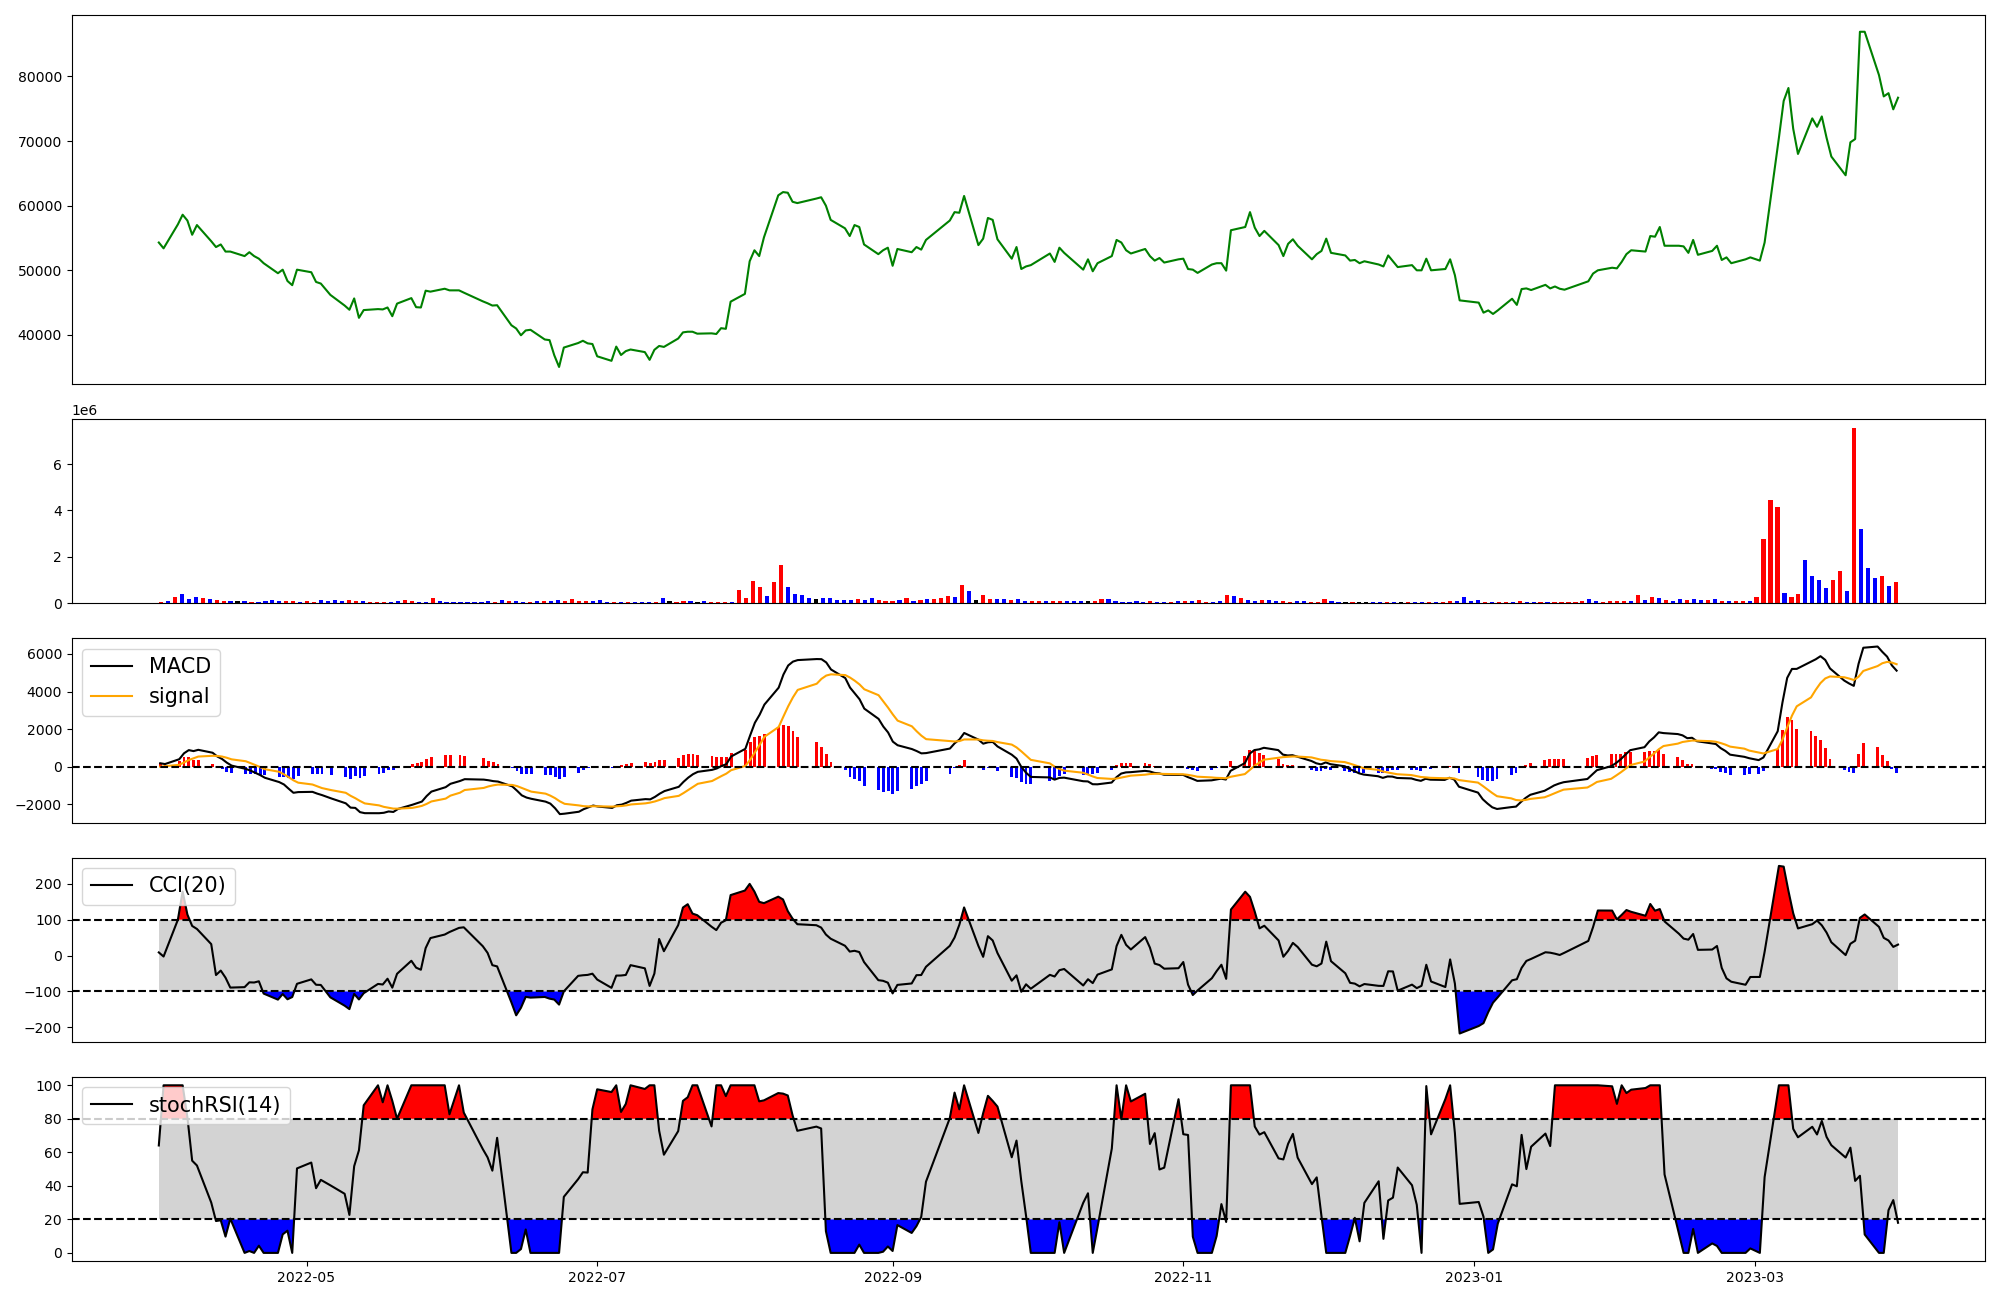
Task: Click the stochRSI(14) legend label
Action: point(214,1105)
